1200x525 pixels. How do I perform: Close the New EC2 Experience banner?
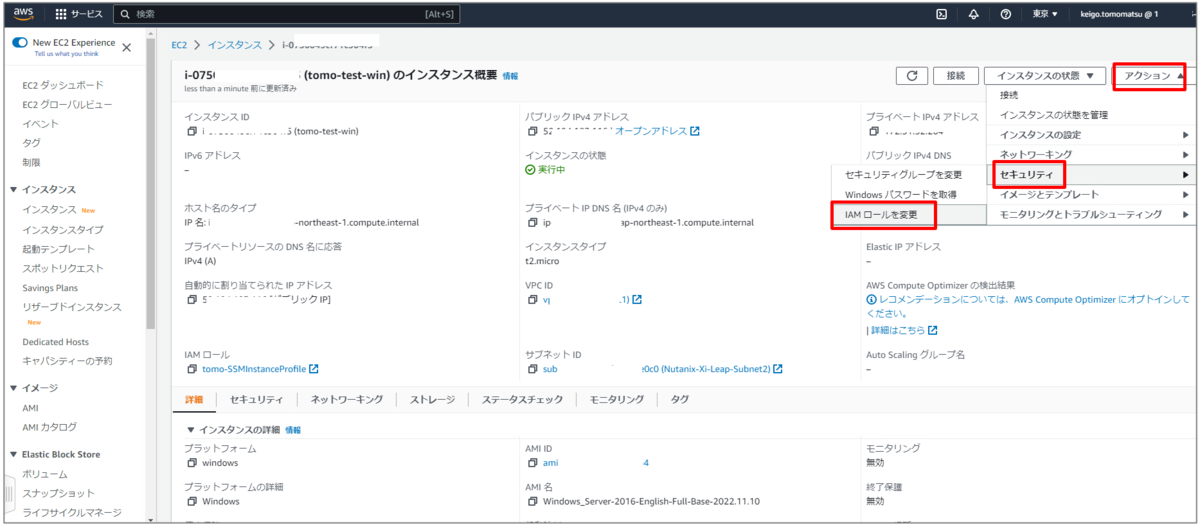tap(126, 48)
